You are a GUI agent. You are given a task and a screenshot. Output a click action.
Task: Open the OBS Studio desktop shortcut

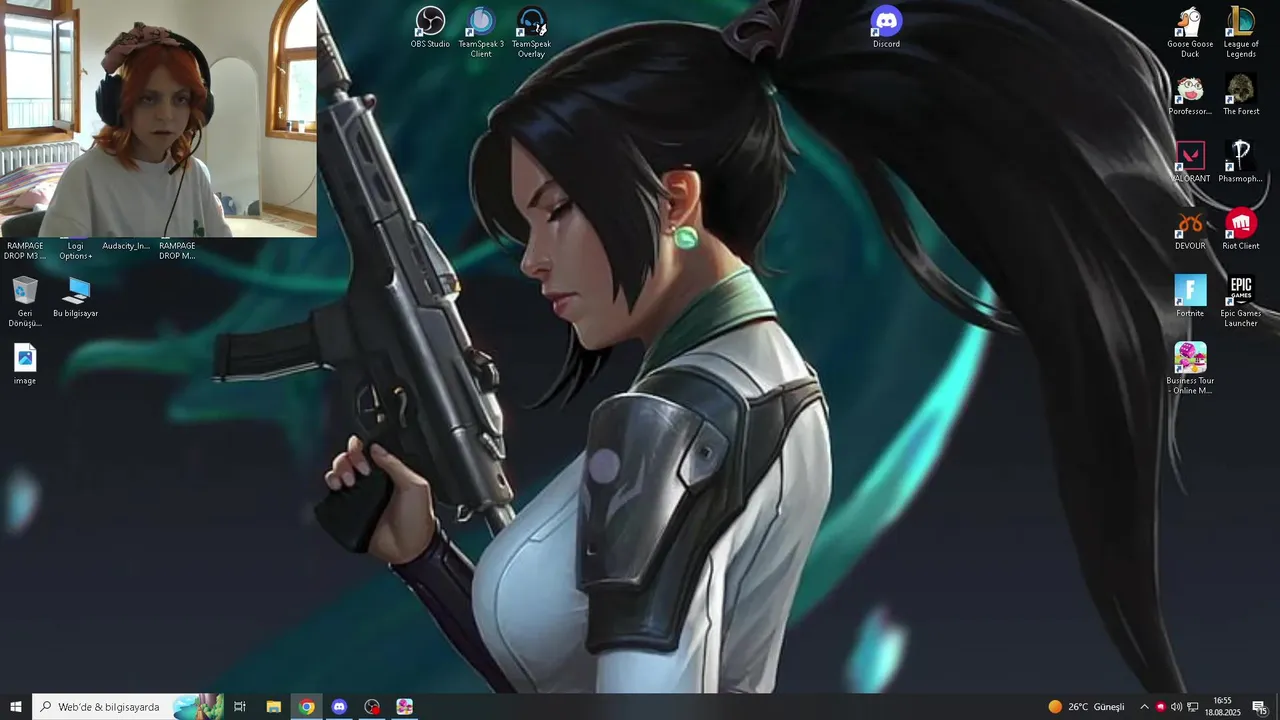click(x=430, y=27)
